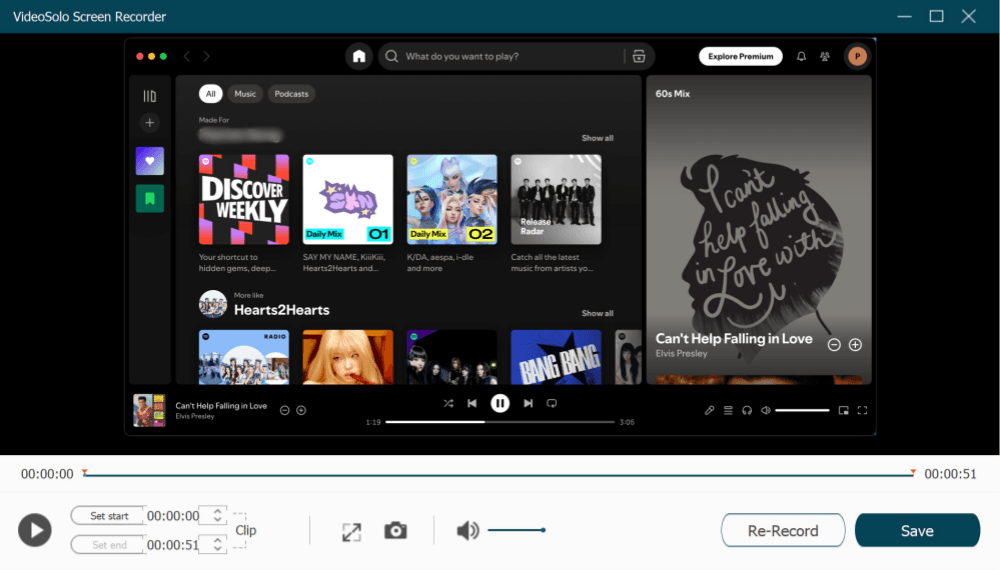Click the recording timeline track
Image resolution: width=1000 pixels, height=570 pixels.
(499, 474)
